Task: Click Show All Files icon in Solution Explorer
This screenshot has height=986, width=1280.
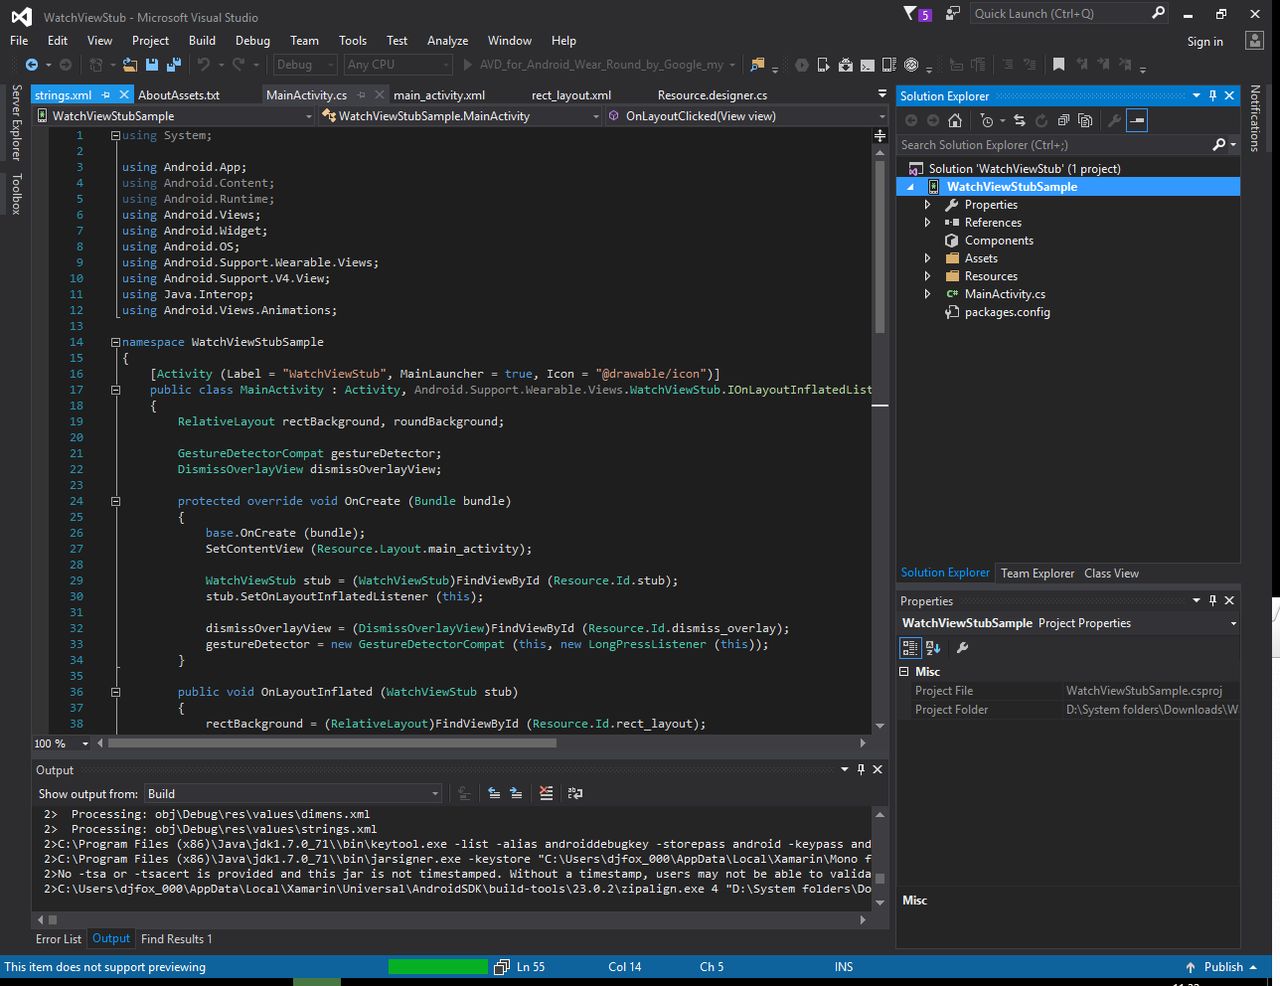Action: tap(1085, 120)
